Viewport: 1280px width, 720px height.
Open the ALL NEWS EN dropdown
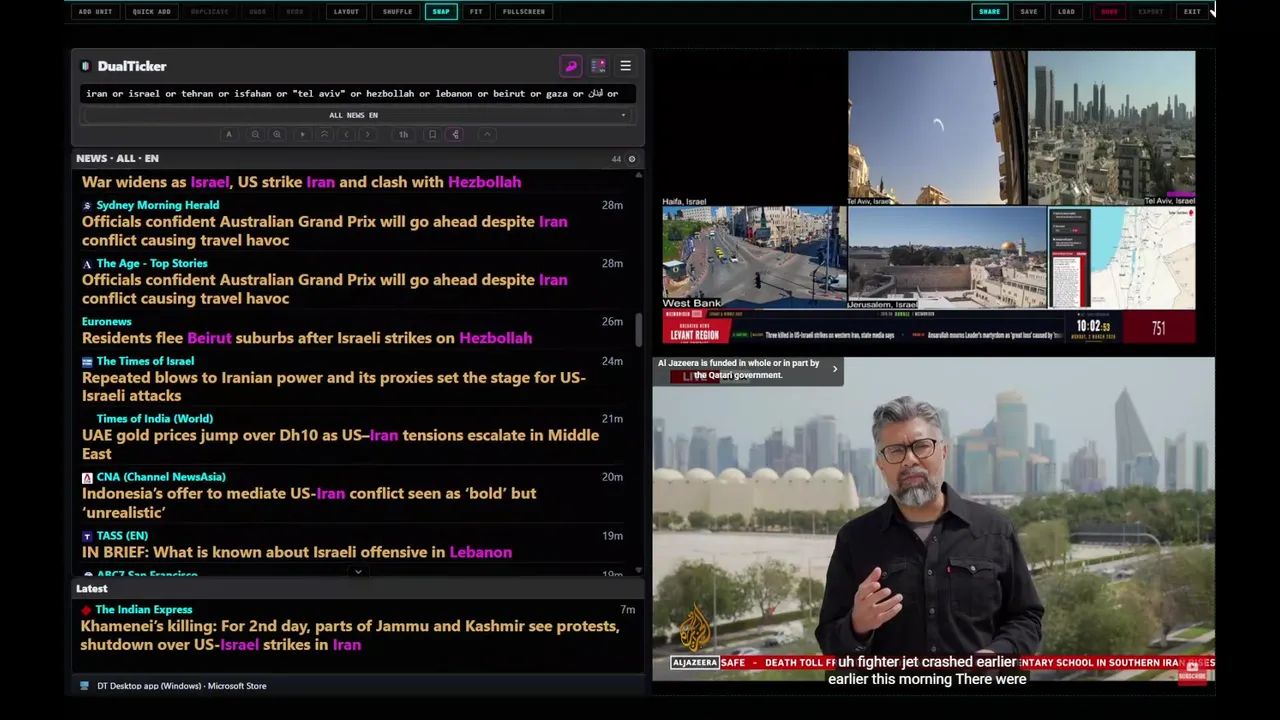(x=354, y=115)
